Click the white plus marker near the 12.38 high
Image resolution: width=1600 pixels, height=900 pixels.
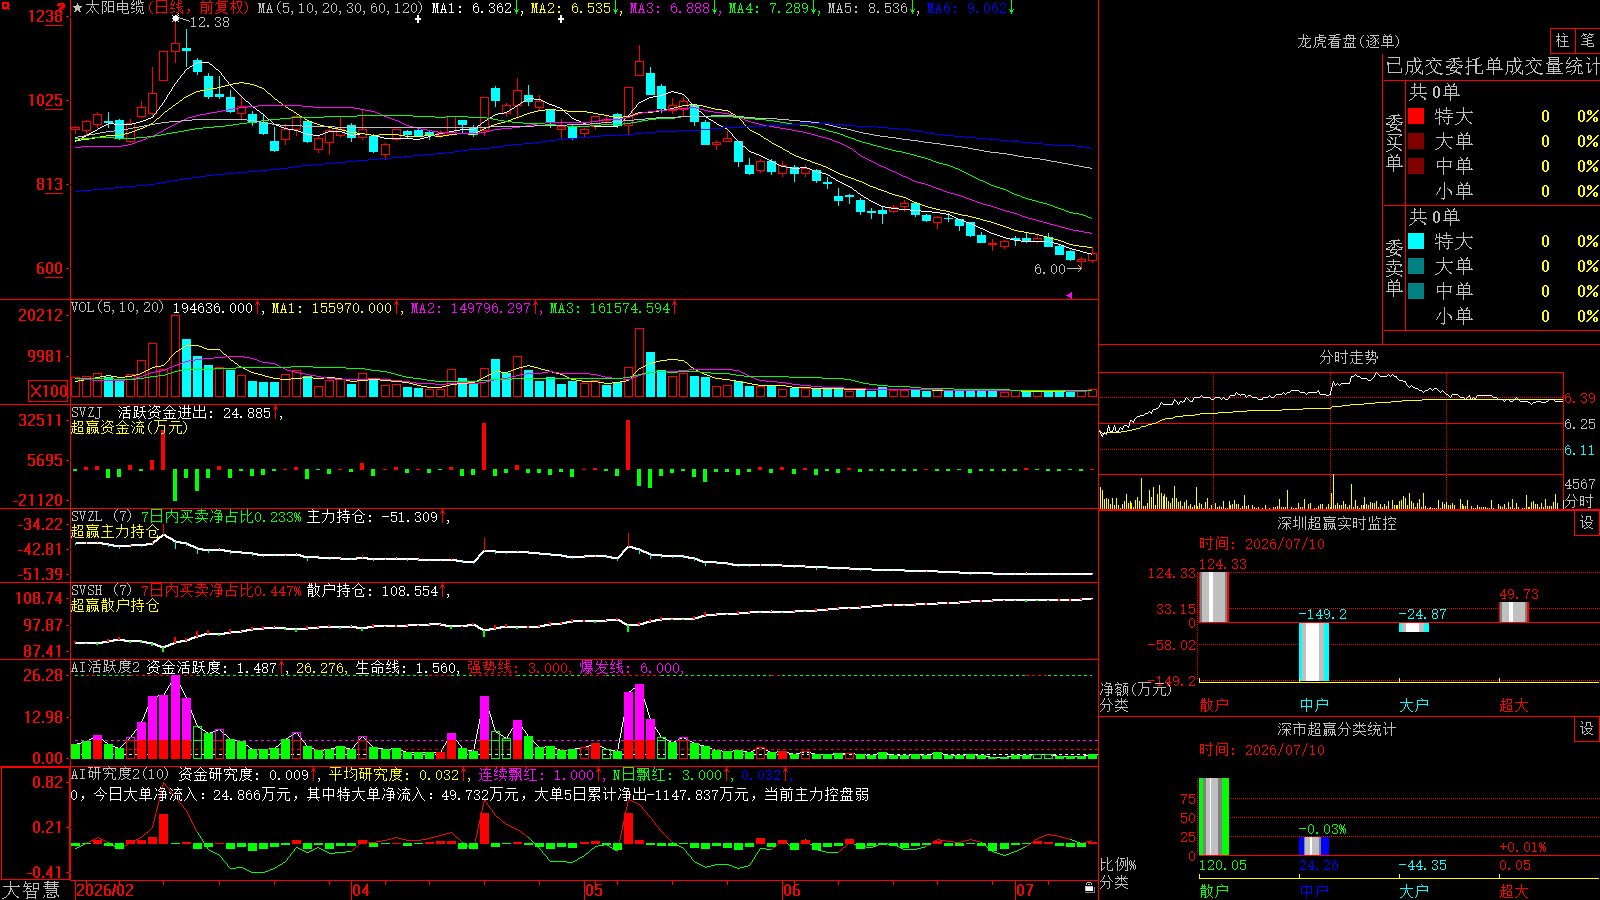coord(176,19)
